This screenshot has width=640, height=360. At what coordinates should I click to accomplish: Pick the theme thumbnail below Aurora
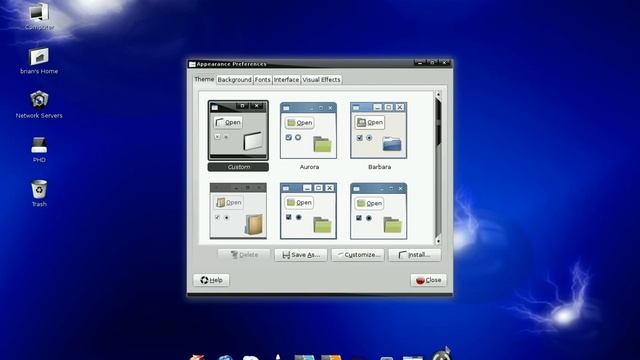coord(309,211)
